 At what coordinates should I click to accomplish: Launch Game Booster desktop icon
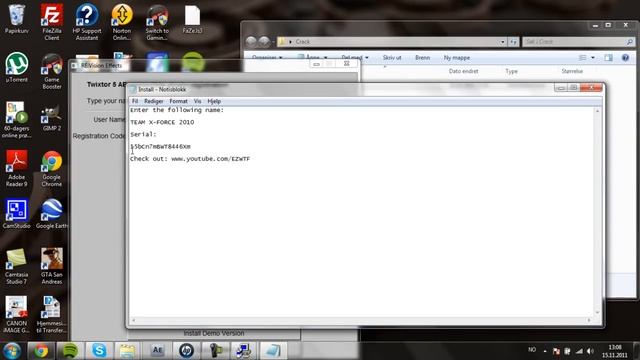[x=52, y=71]
